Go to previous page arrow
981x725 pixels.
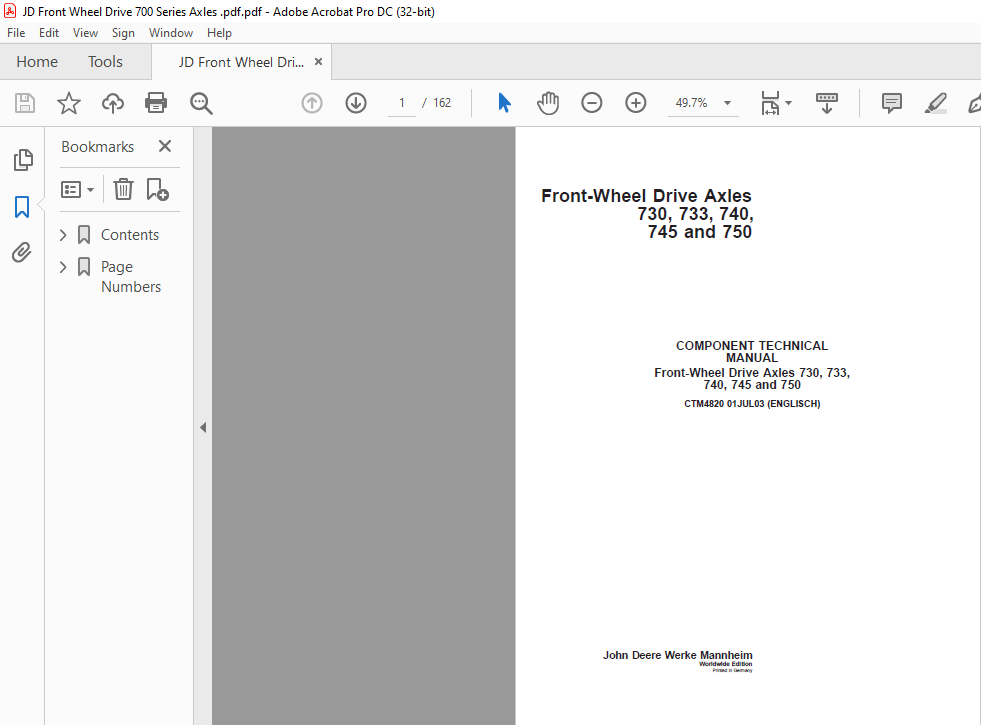tap(312, 103)
